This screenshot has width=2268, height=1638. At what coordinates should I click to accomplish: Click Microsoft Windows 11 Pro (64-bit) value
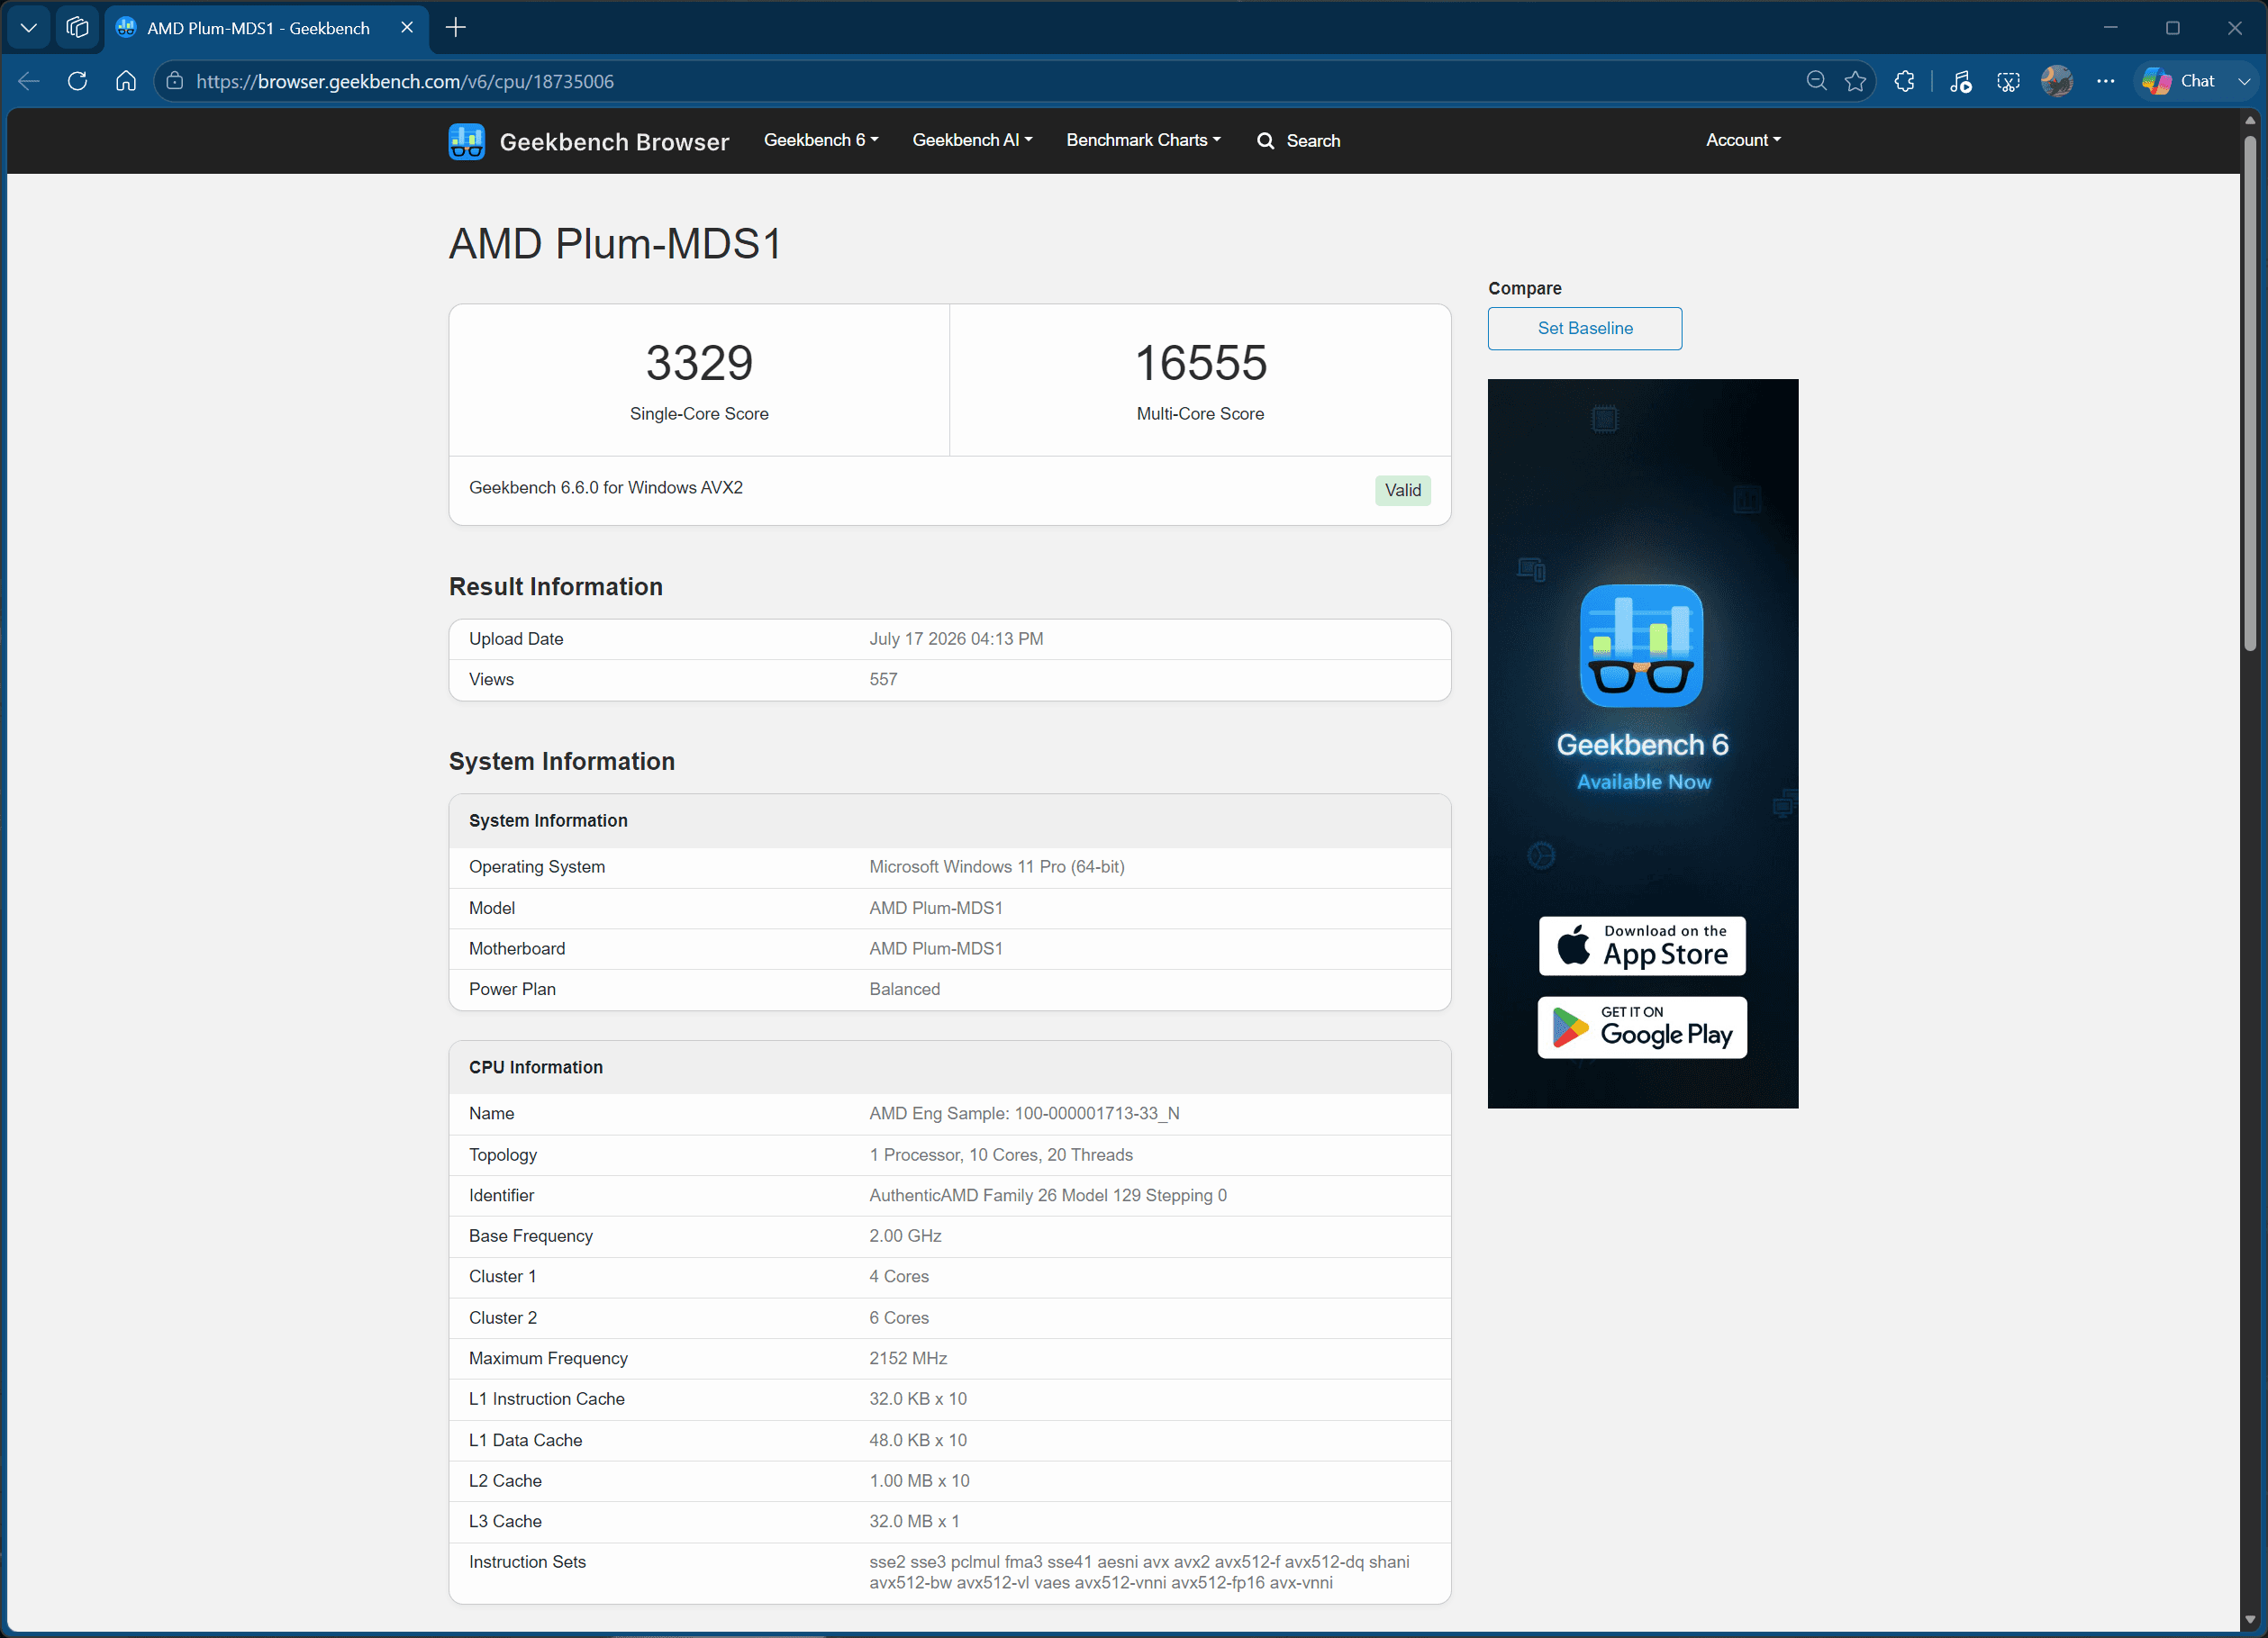[x=997, y=867]
